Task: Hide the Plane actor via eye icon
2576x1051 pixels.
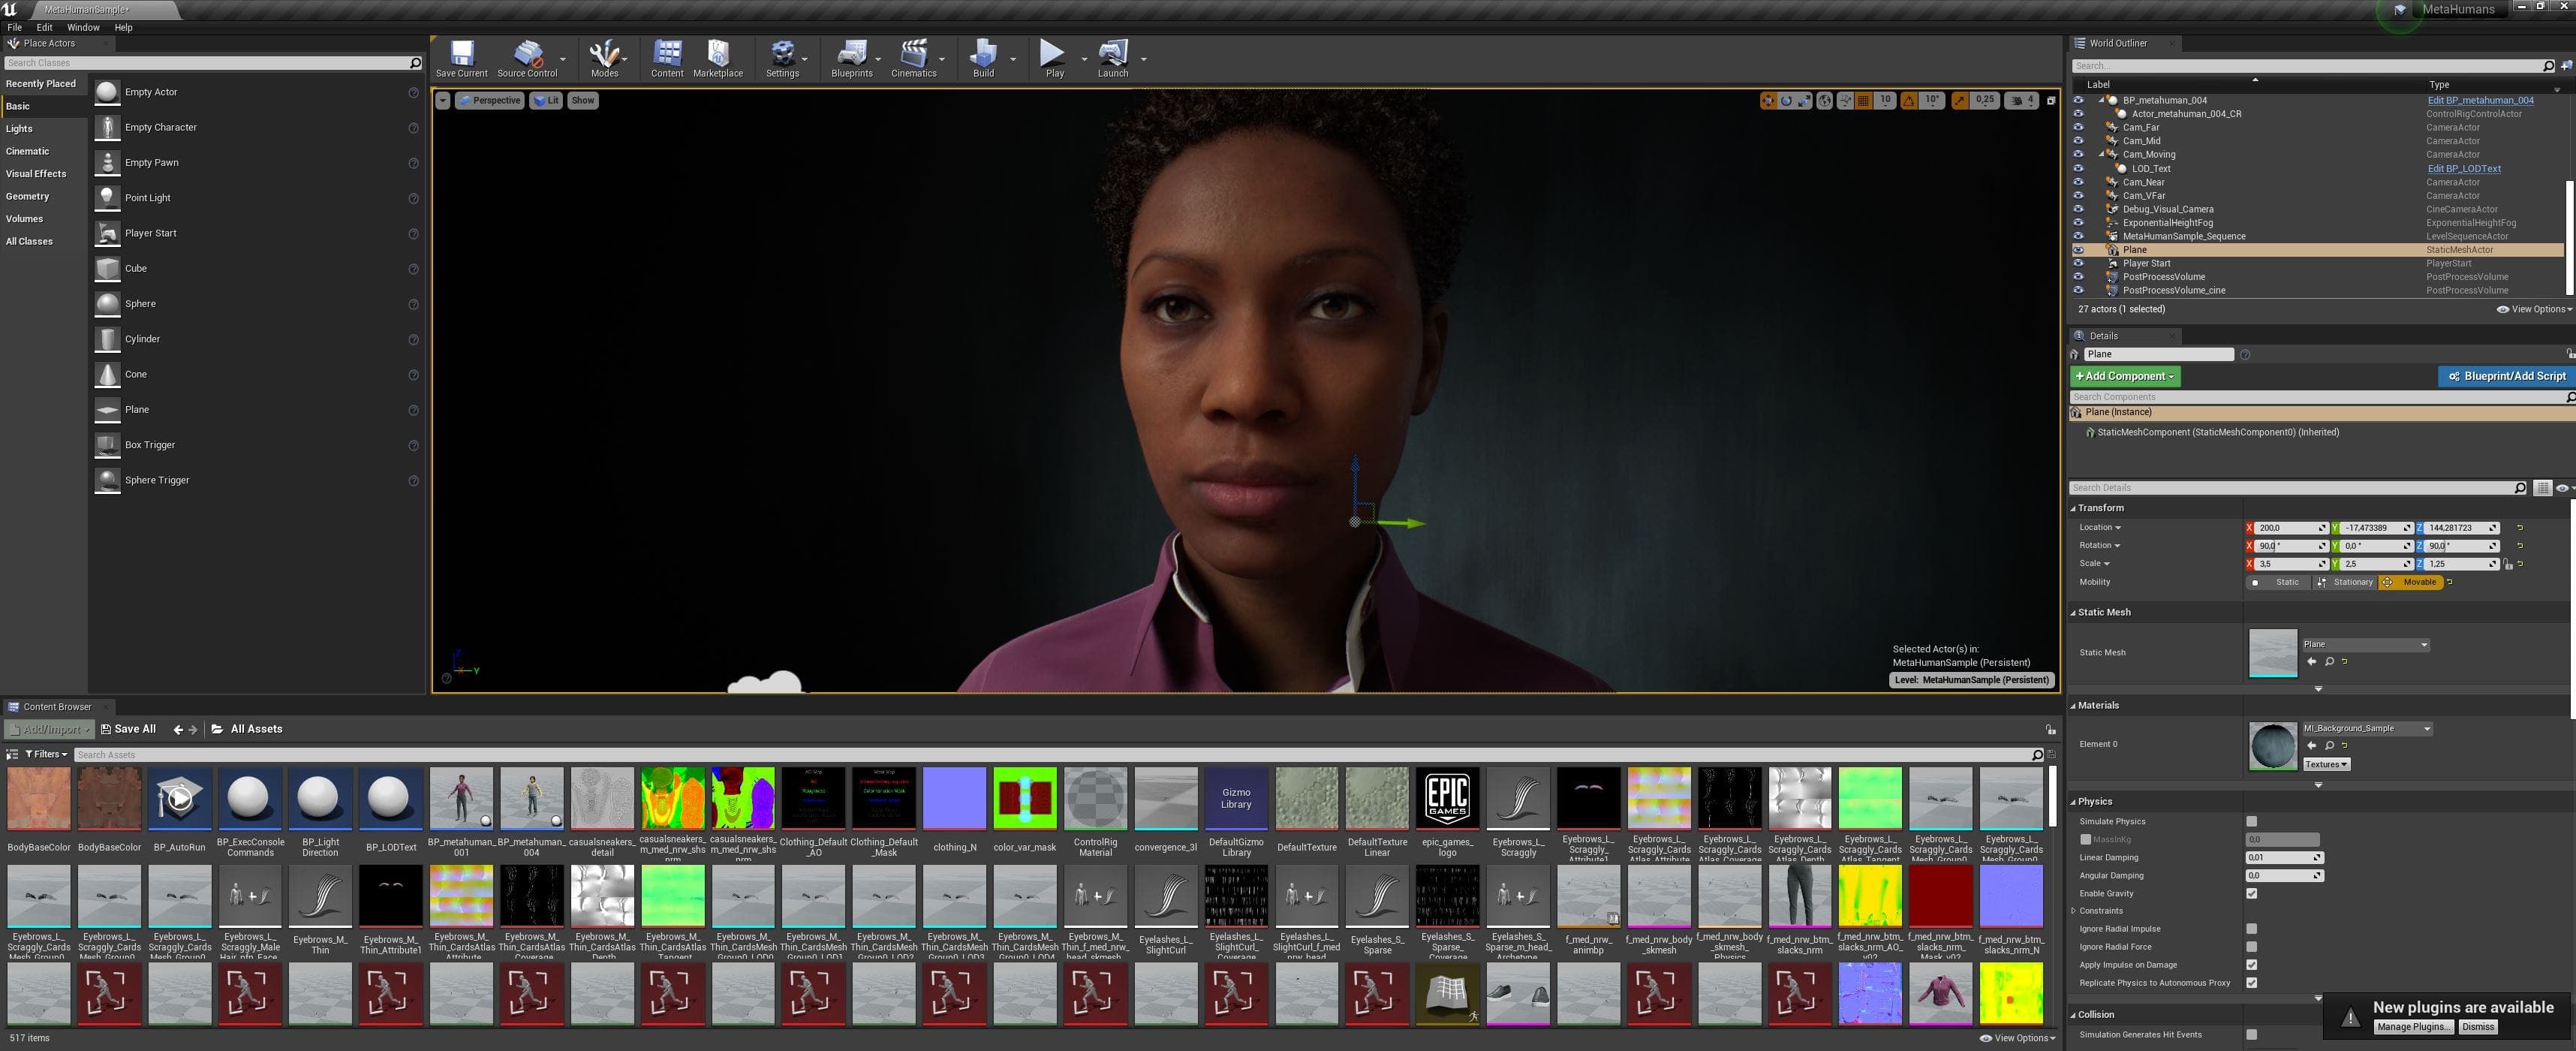Action: coord(2078,250)
